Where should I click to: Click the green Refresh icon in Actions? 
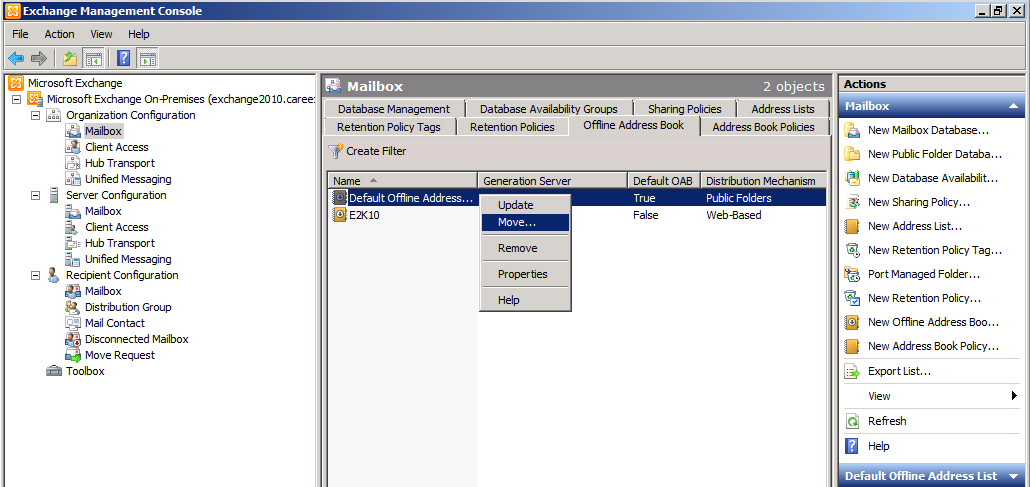852,421
